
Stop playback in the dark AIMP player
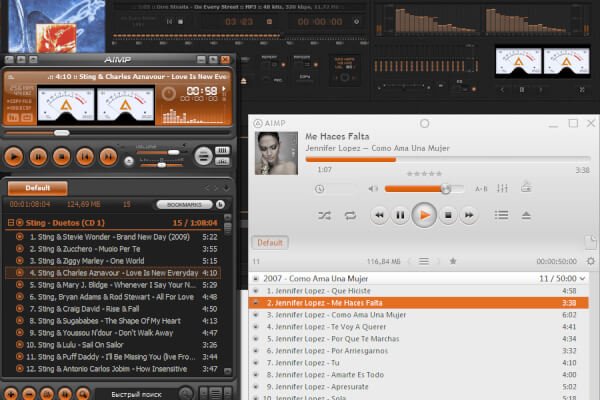[61, 157]
